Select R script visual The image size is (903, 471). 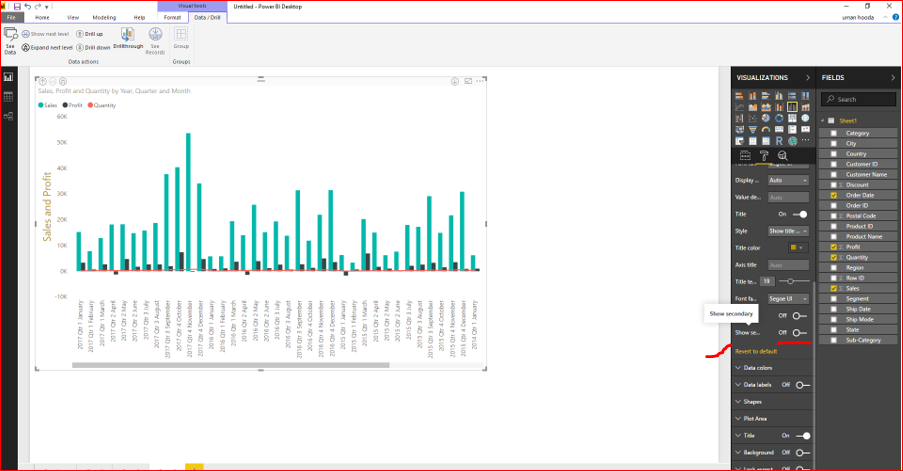coord(779,140)
